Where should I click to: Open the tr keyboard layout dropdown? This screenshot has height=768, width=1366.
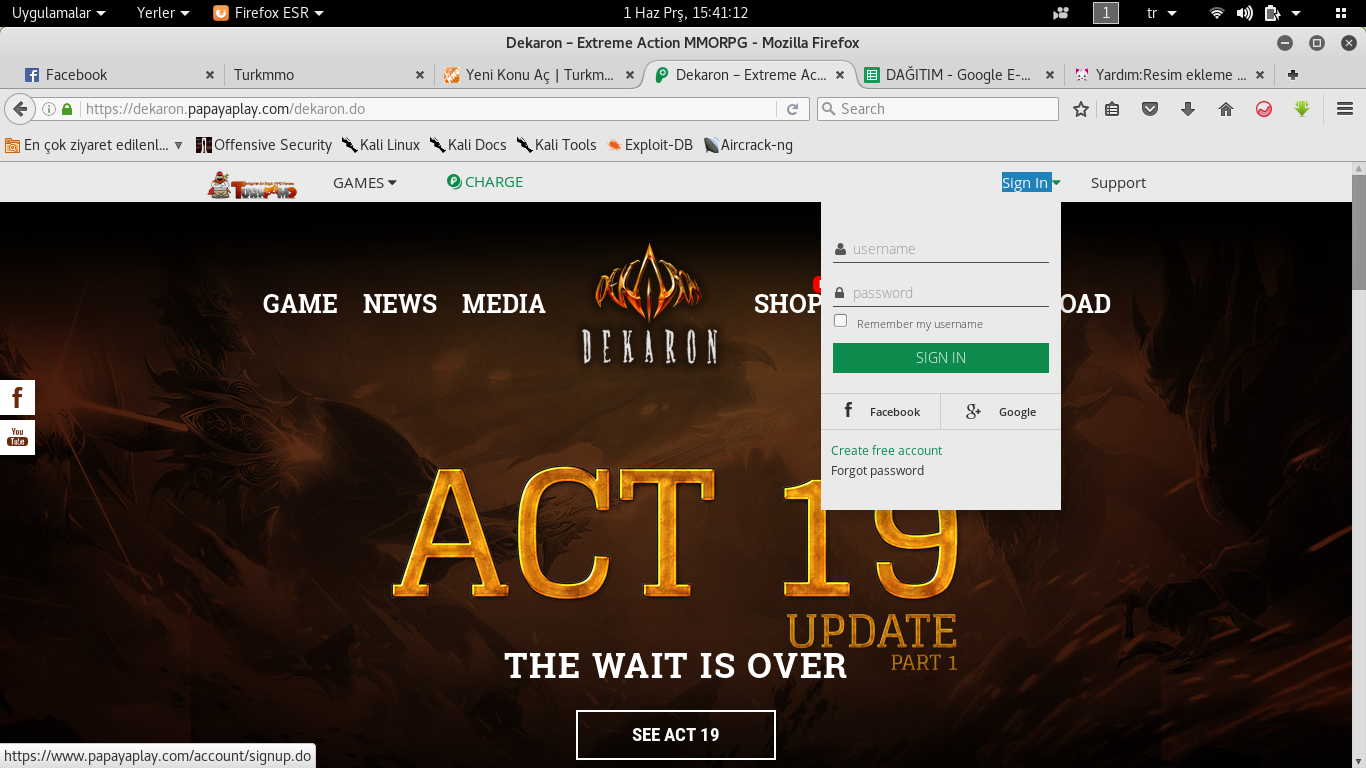(x=1162, y=13)
